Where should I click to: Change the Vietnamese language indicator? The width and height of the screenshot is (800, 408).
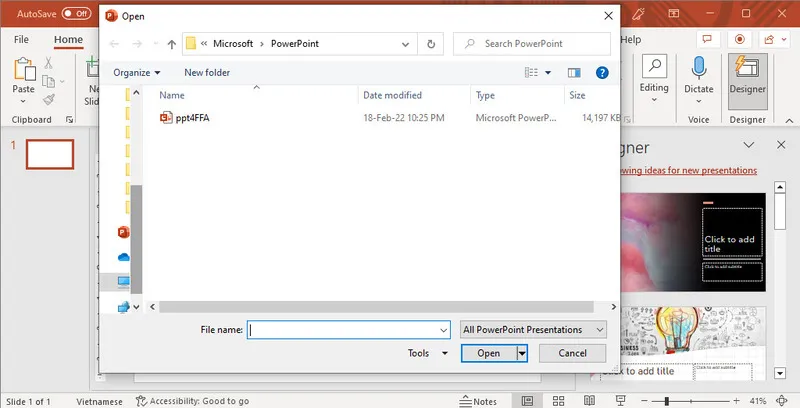coord(99,402)
